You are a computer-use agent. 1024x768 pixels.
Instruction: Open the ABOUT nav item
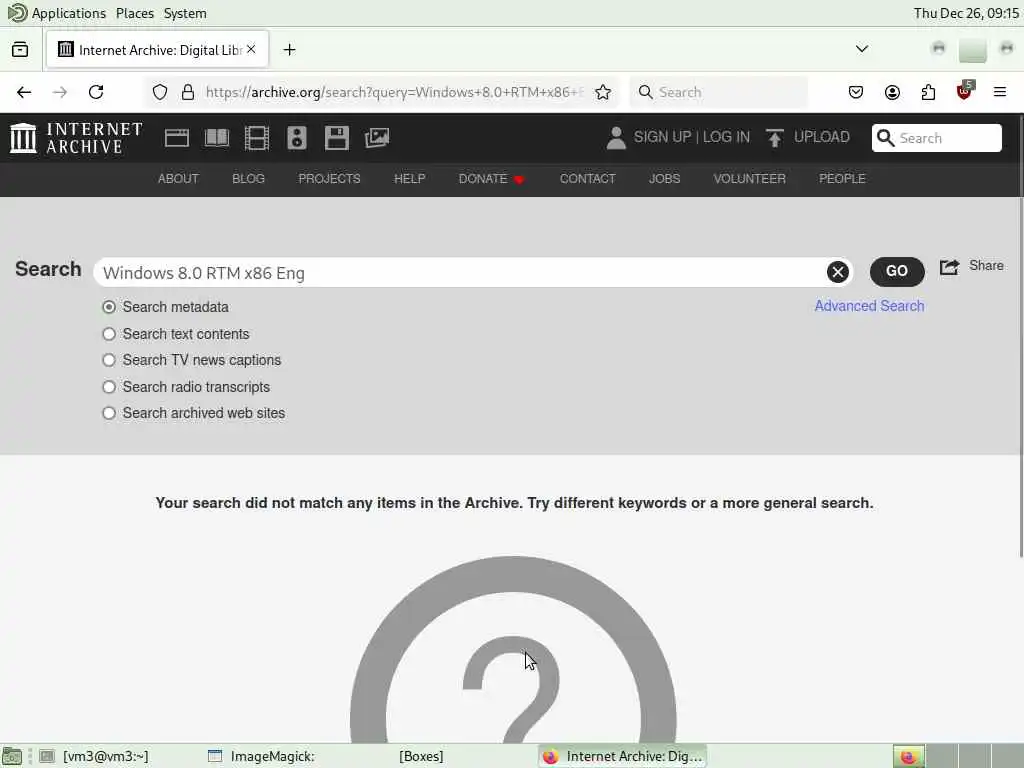click(x=178, y=178)
